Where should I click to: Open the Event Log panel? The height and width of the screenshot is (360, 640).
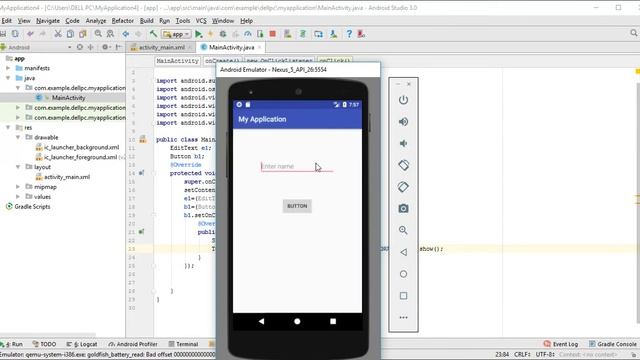pos(561,344)
